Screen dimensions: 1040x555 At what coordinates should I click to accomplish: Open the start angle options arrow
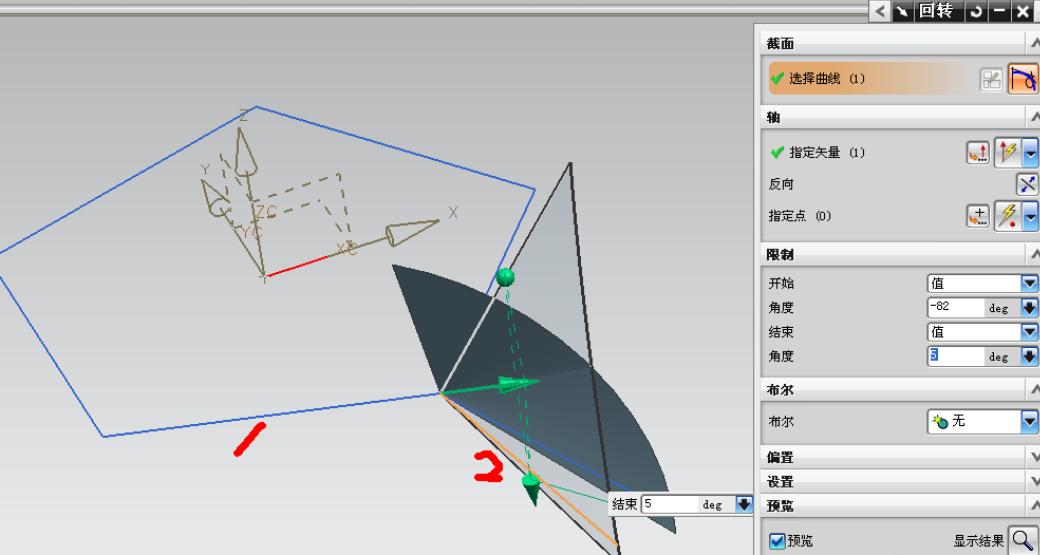click(x=1029, y=308)
